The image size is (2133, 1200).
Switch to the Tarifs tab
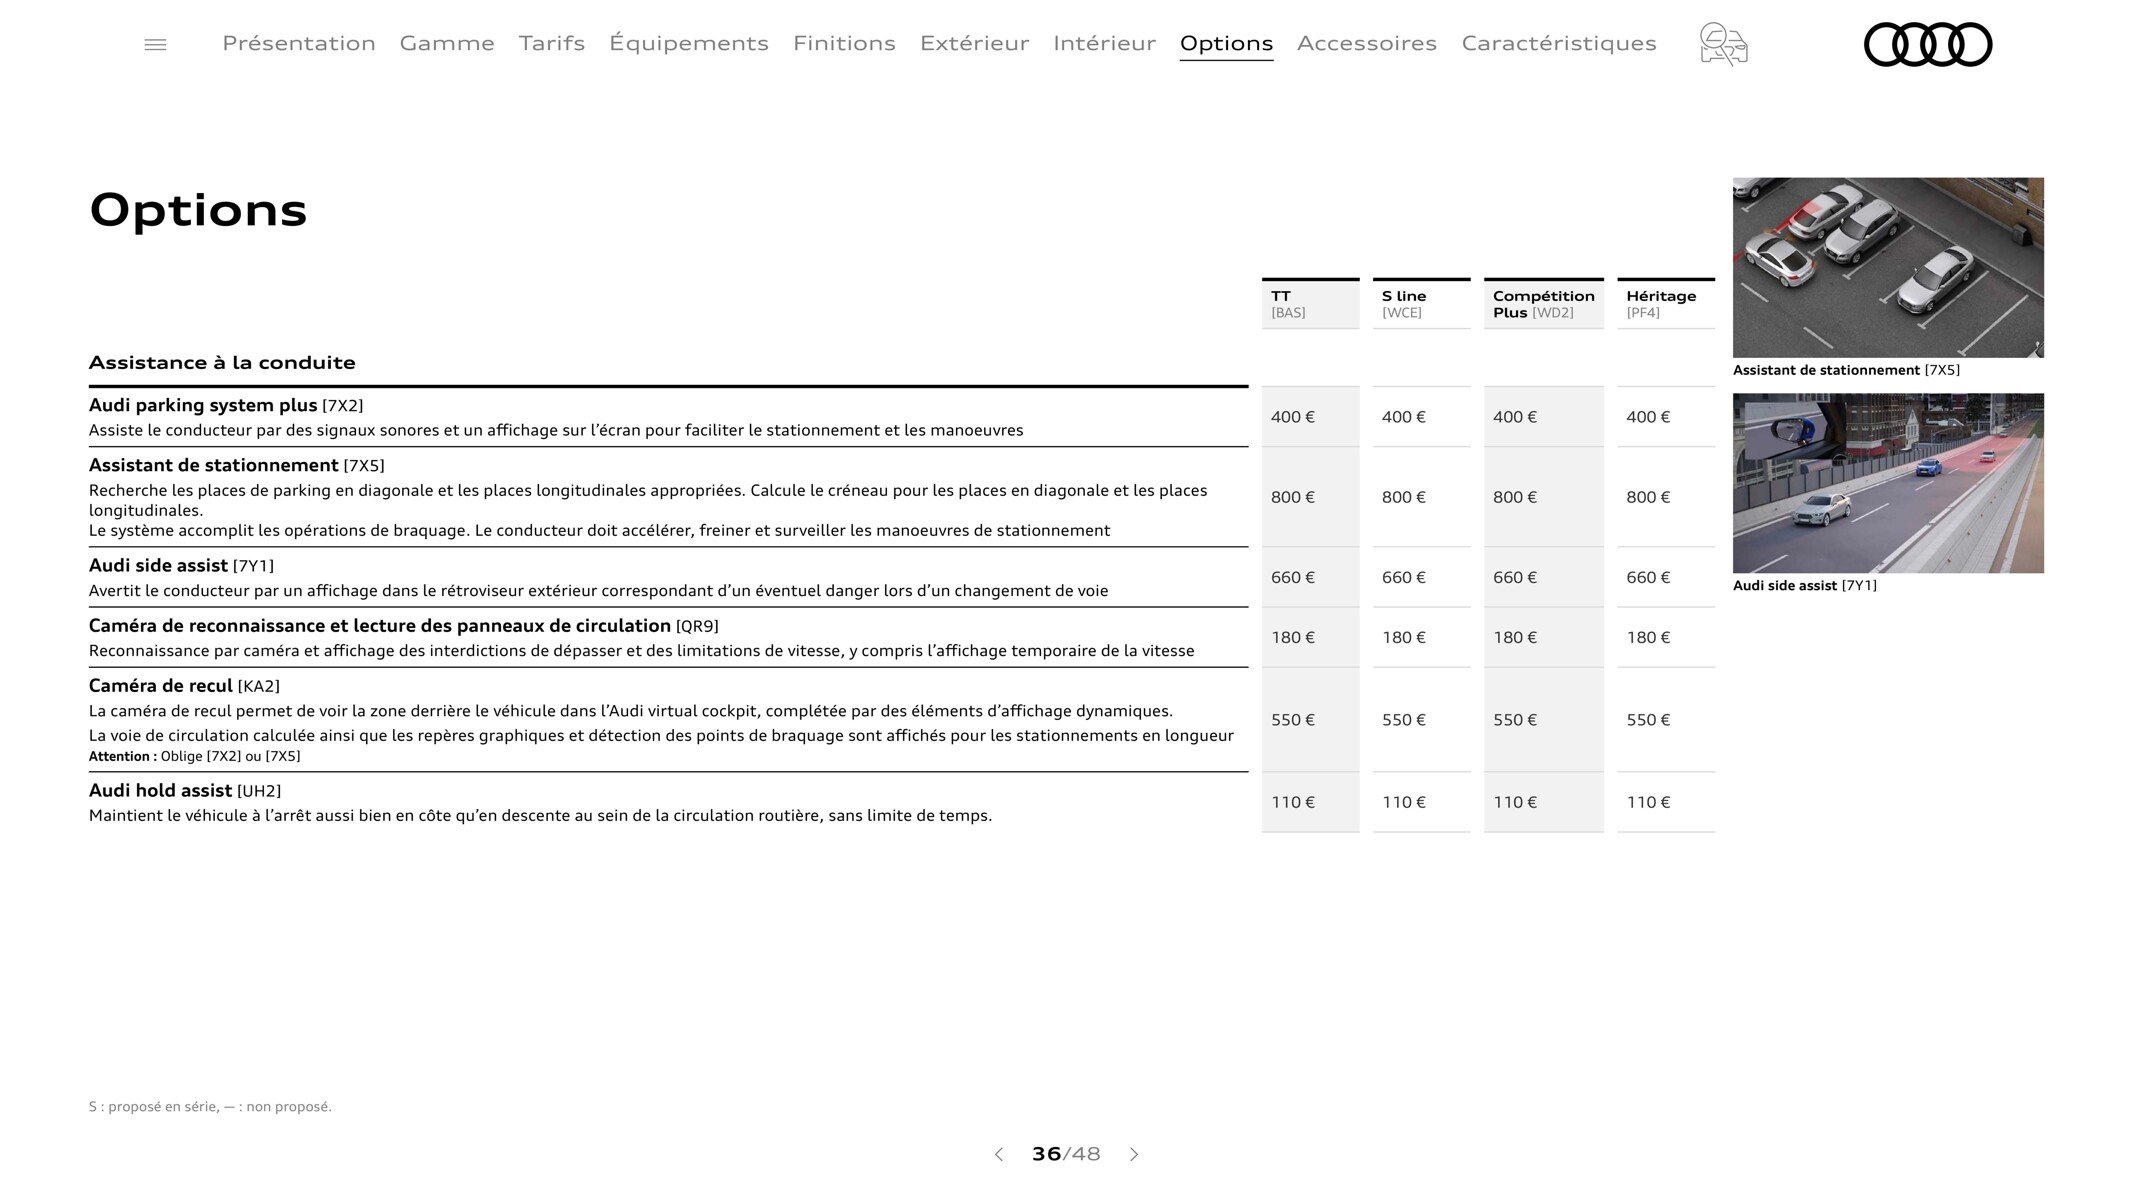click(x=552, y=43)
